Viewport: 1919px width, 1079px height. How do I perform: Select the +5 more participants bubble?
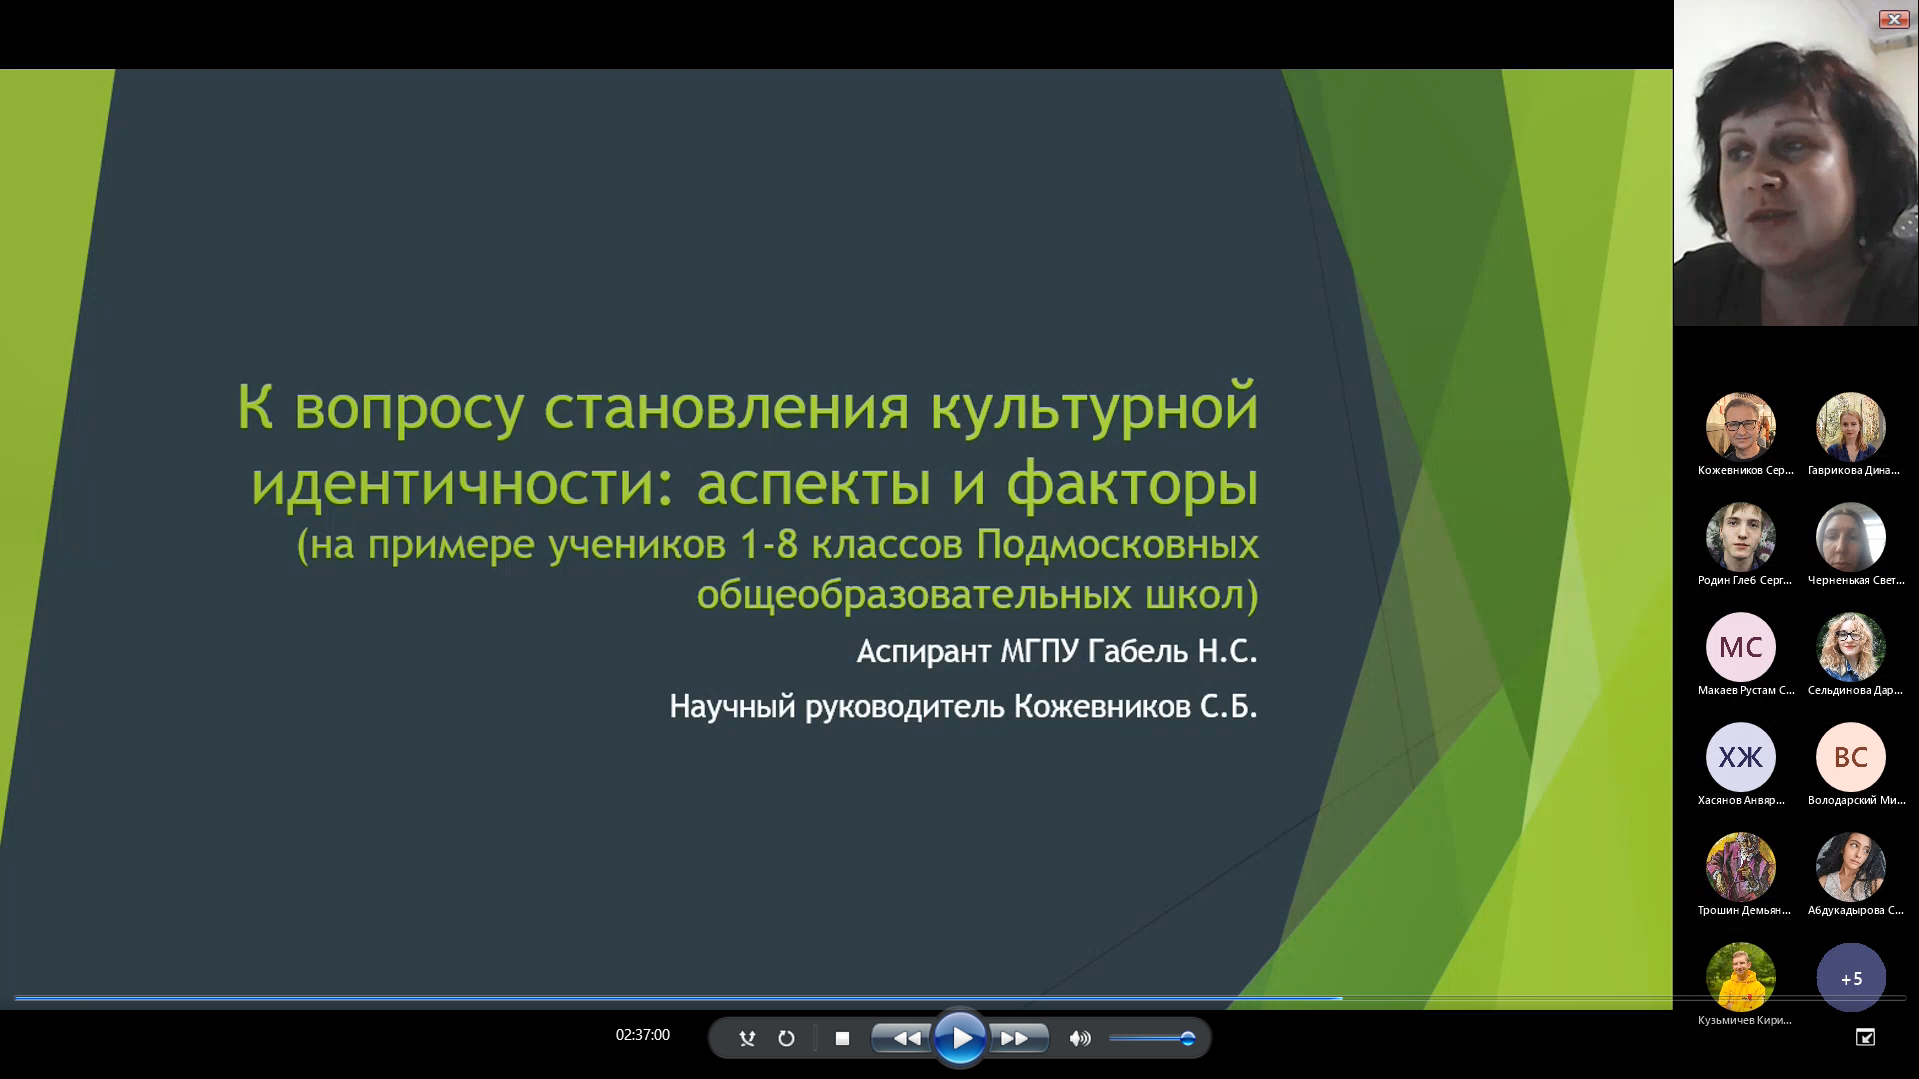(x=1850, y=978)
